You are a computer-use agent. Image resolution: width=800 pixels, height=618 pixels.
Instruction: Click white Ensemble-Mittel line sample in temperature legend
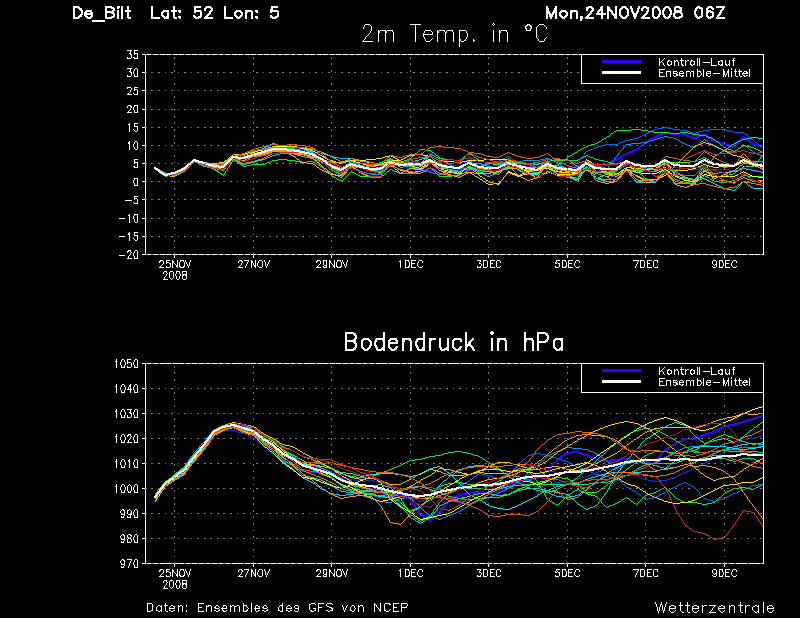click(621, 73)
